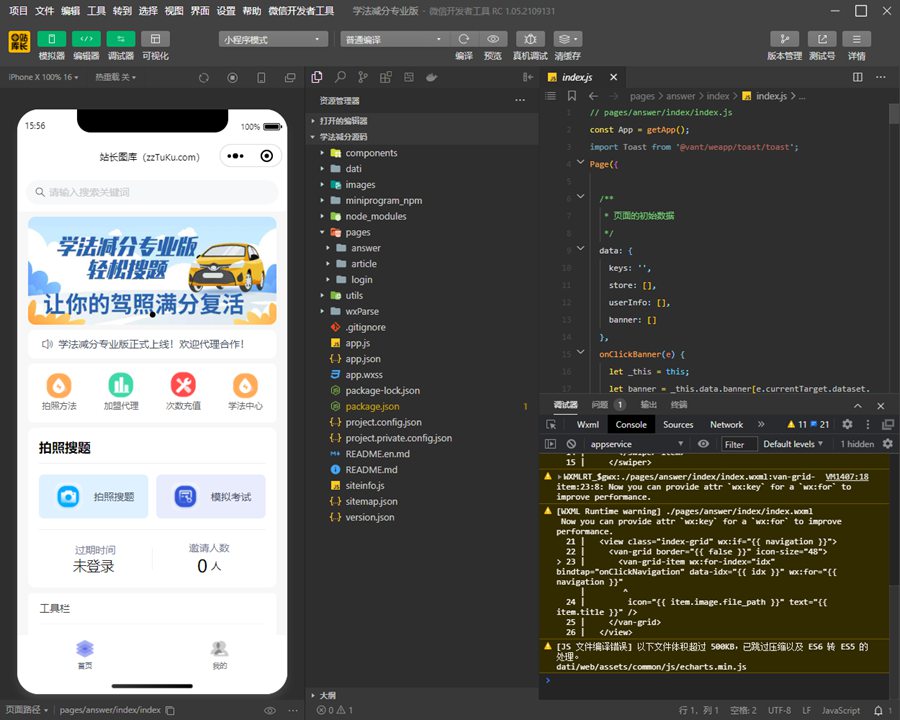This screenshot has height=720, width=900.
Task: Toggle the 调试器 debugger panel button
Action: [120, 39]
